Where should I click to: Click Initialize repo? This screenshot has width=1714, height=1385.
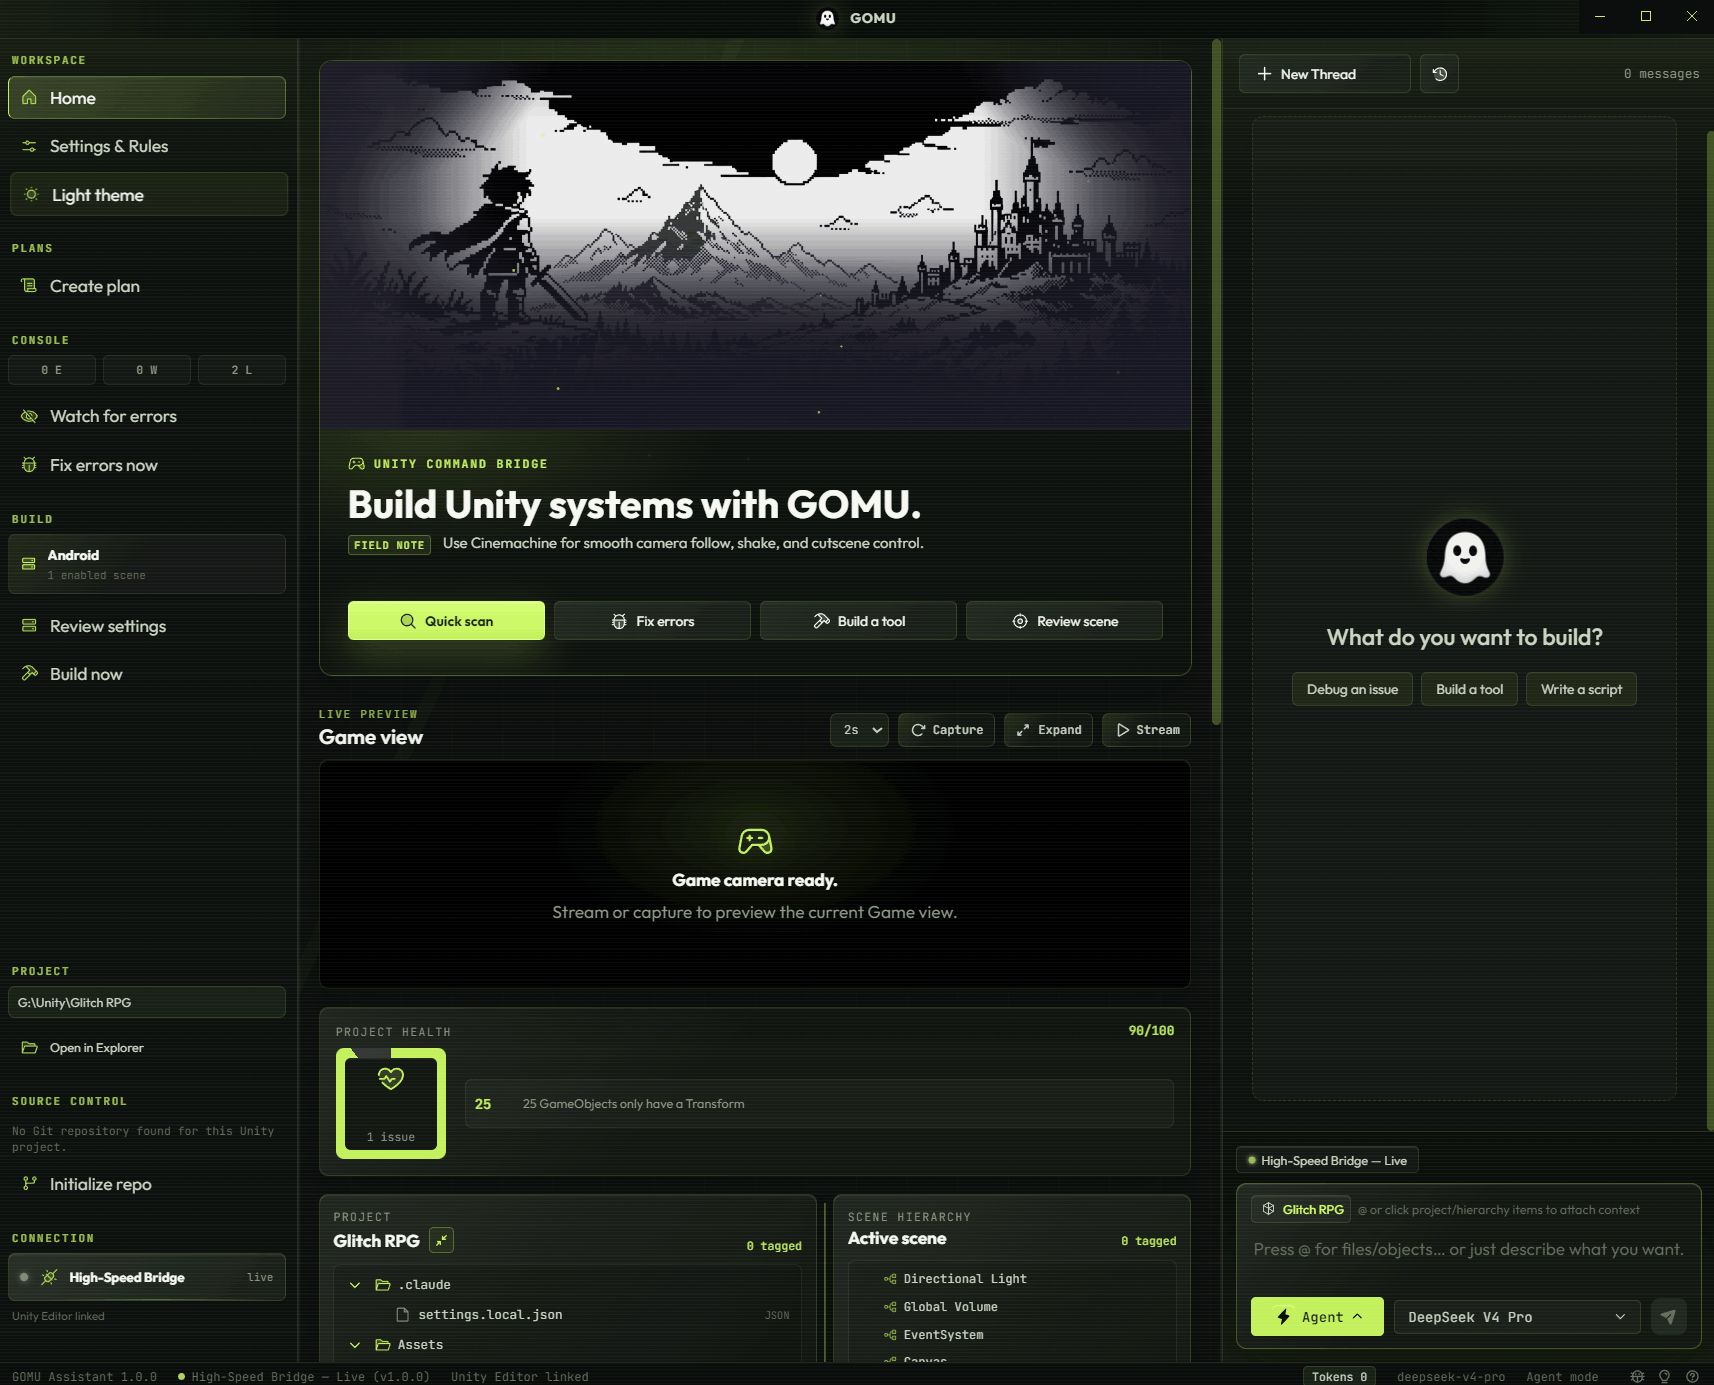pos(147,1184)
